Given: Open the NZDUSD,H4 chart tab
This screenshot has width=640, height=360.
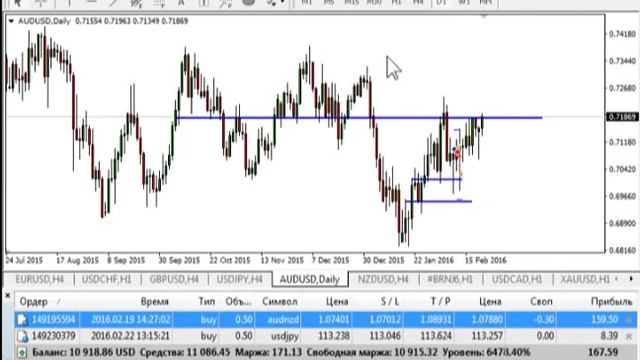Looking at the screenshot, I should (383, 280).
